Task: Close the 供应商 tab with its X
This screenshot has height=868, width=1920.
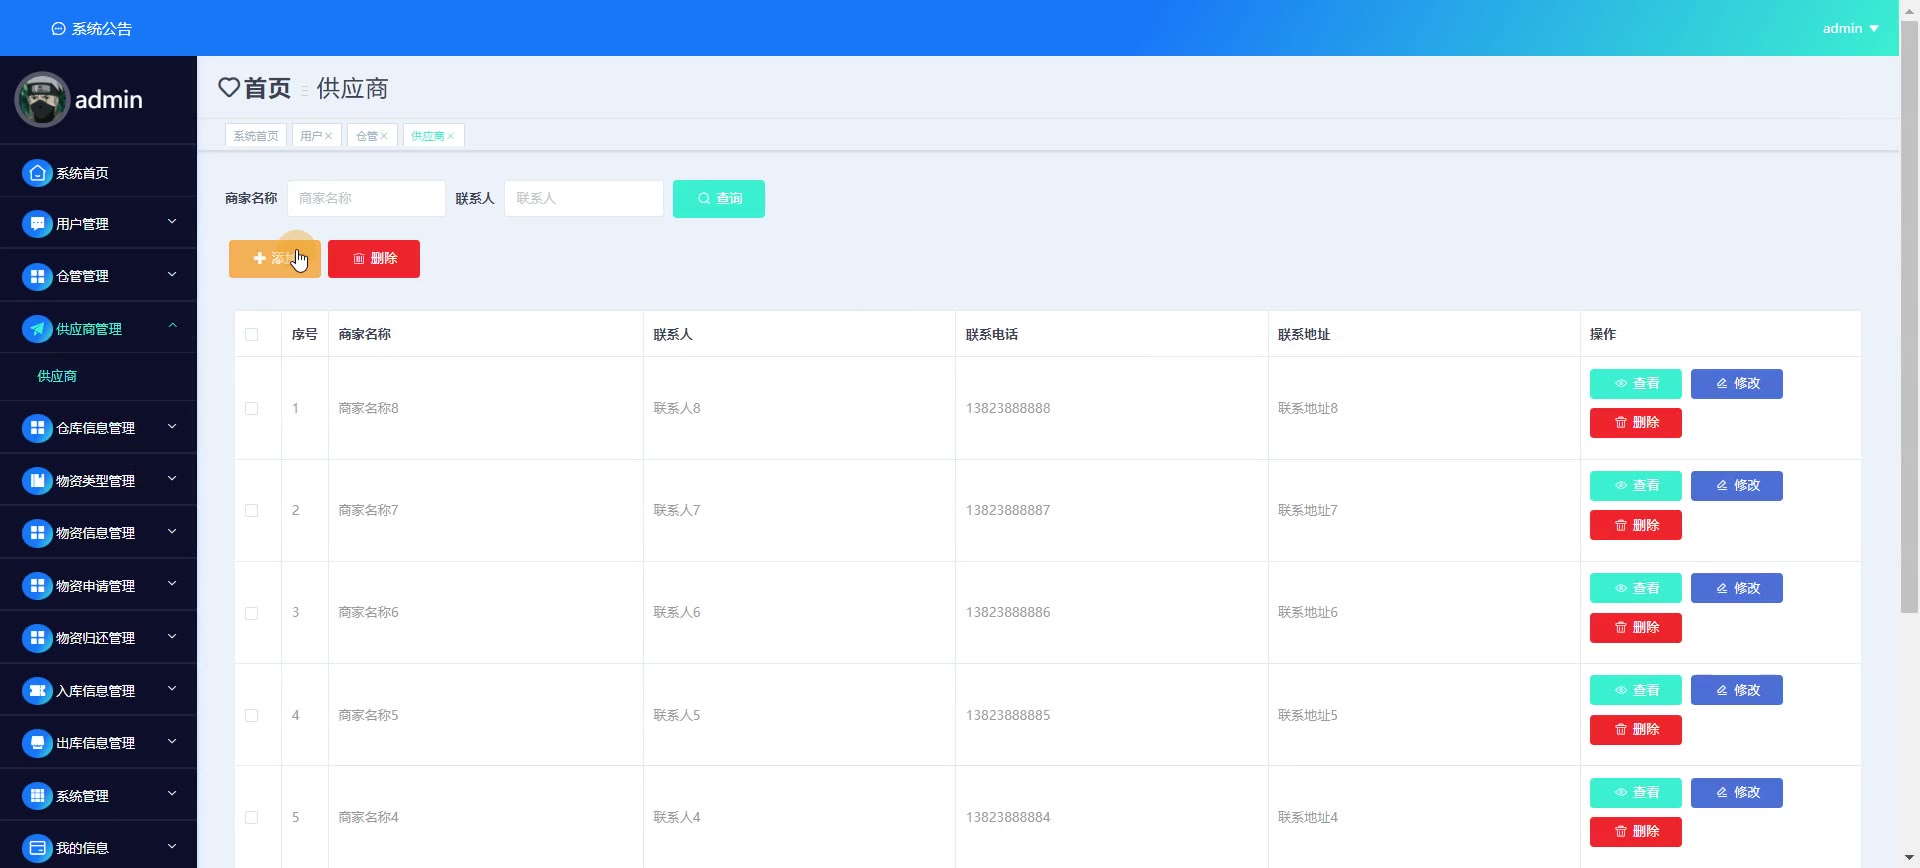Action: click(451, 136)
